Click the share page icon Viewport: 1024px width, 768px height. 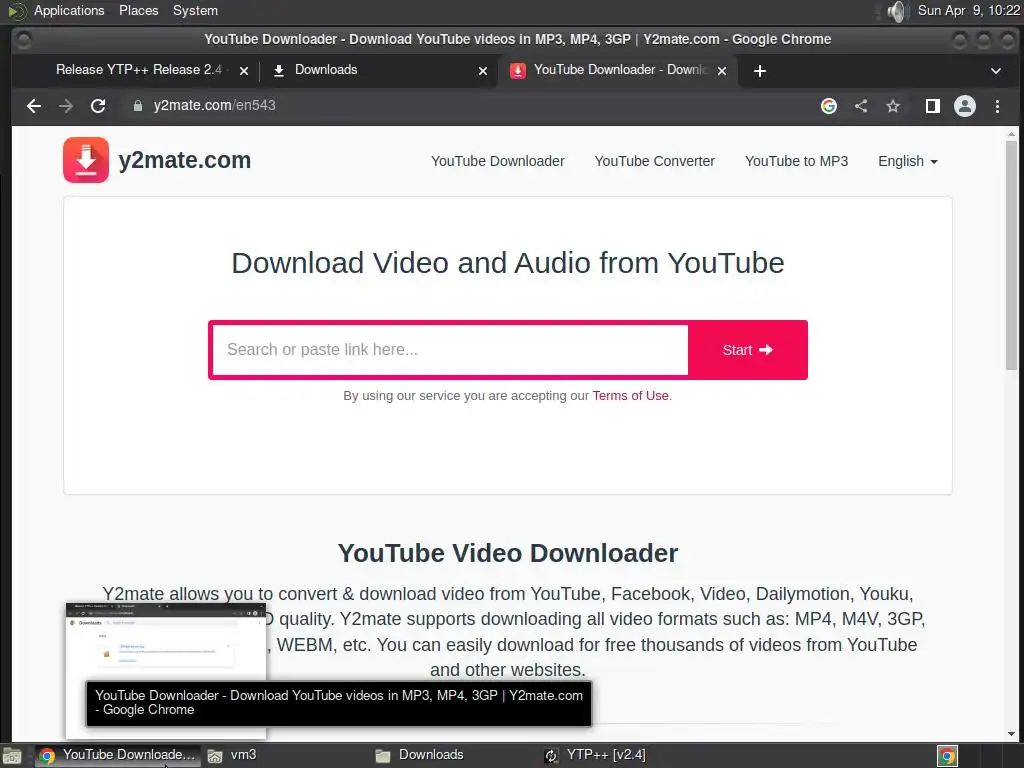[861, 106]
